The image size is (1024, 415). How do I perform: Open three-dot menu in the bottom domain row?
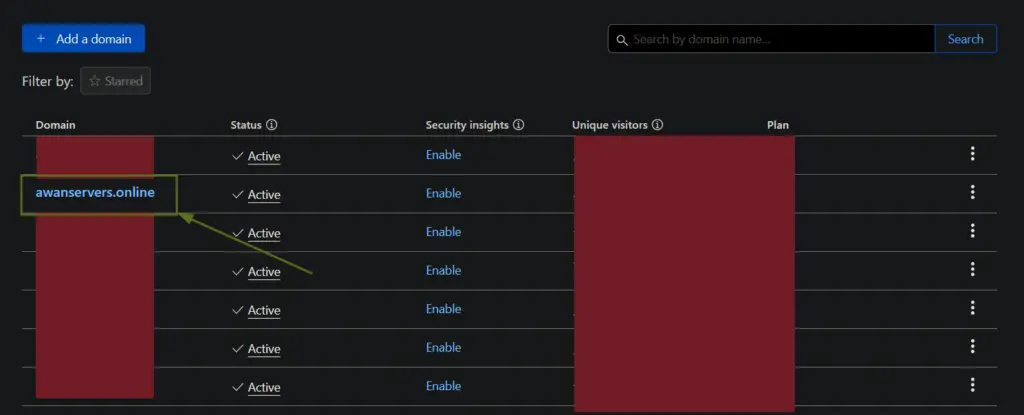coord(972,385)
